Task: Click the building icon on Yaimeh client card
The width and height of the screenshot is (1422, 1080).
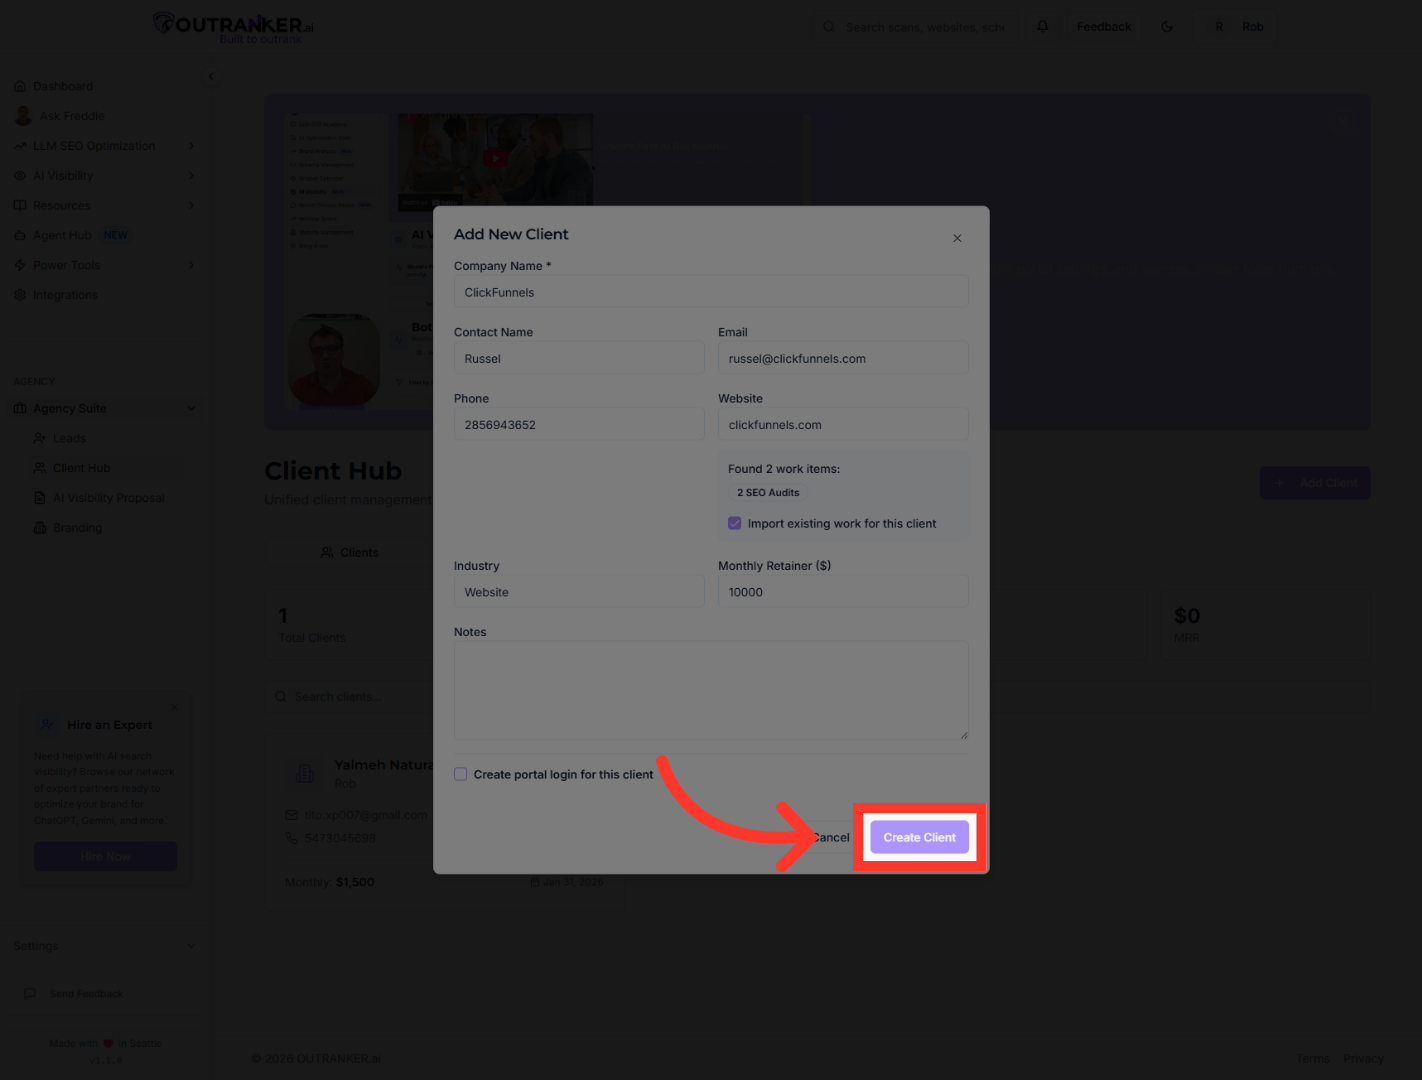Action: (305, 773)
